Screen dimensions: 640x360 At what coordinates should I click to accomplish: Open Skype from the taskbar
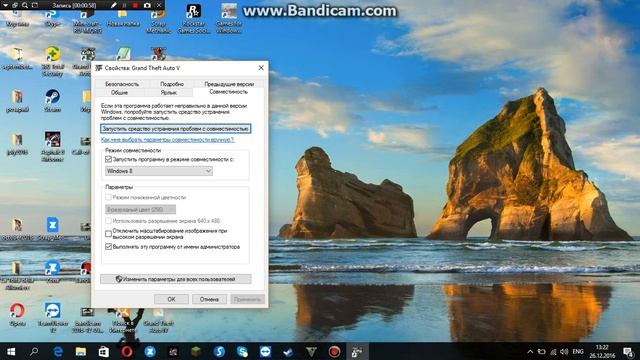click(242, 351)
